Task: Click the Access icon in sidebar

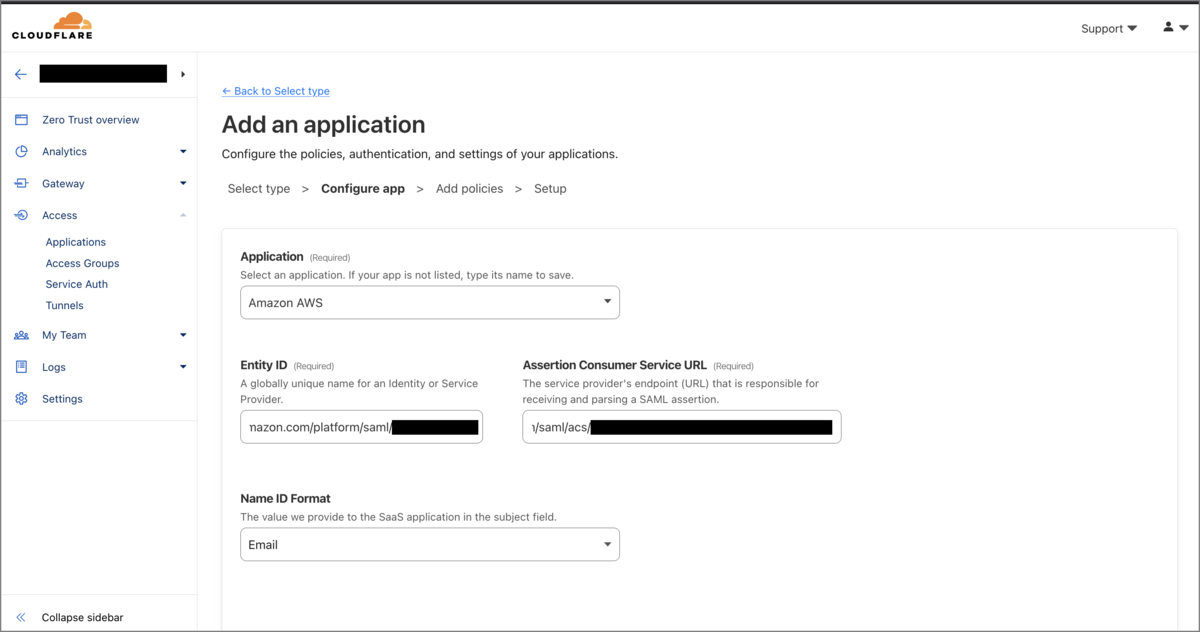Action: [21, 216]
